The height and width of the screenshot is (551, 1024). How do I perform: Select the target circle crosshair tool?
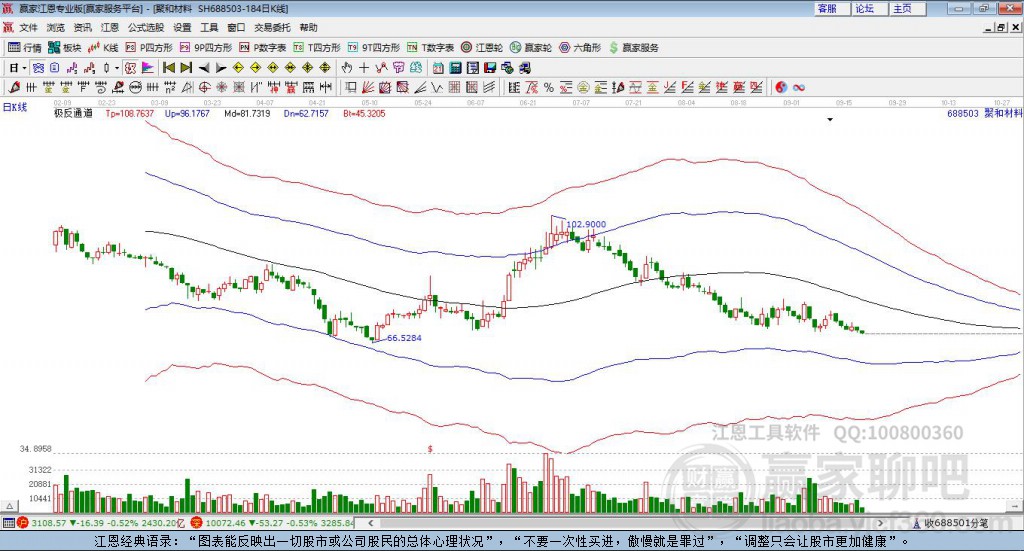coord(204,87)
